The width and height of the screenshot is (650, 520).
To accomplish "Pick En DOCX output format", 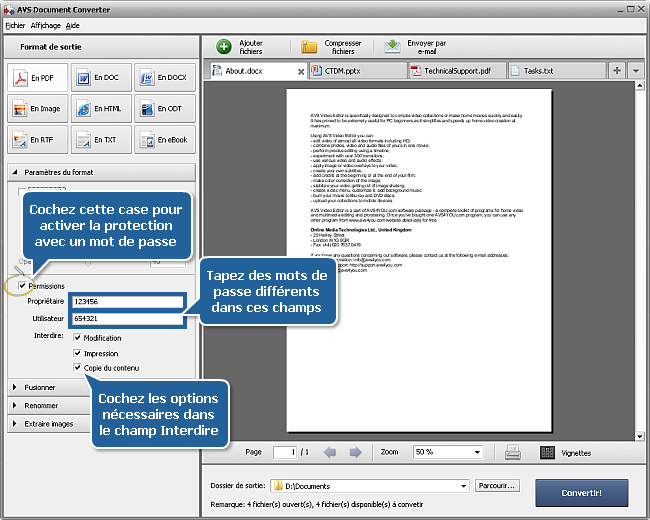I will click(x=165, y=78).
